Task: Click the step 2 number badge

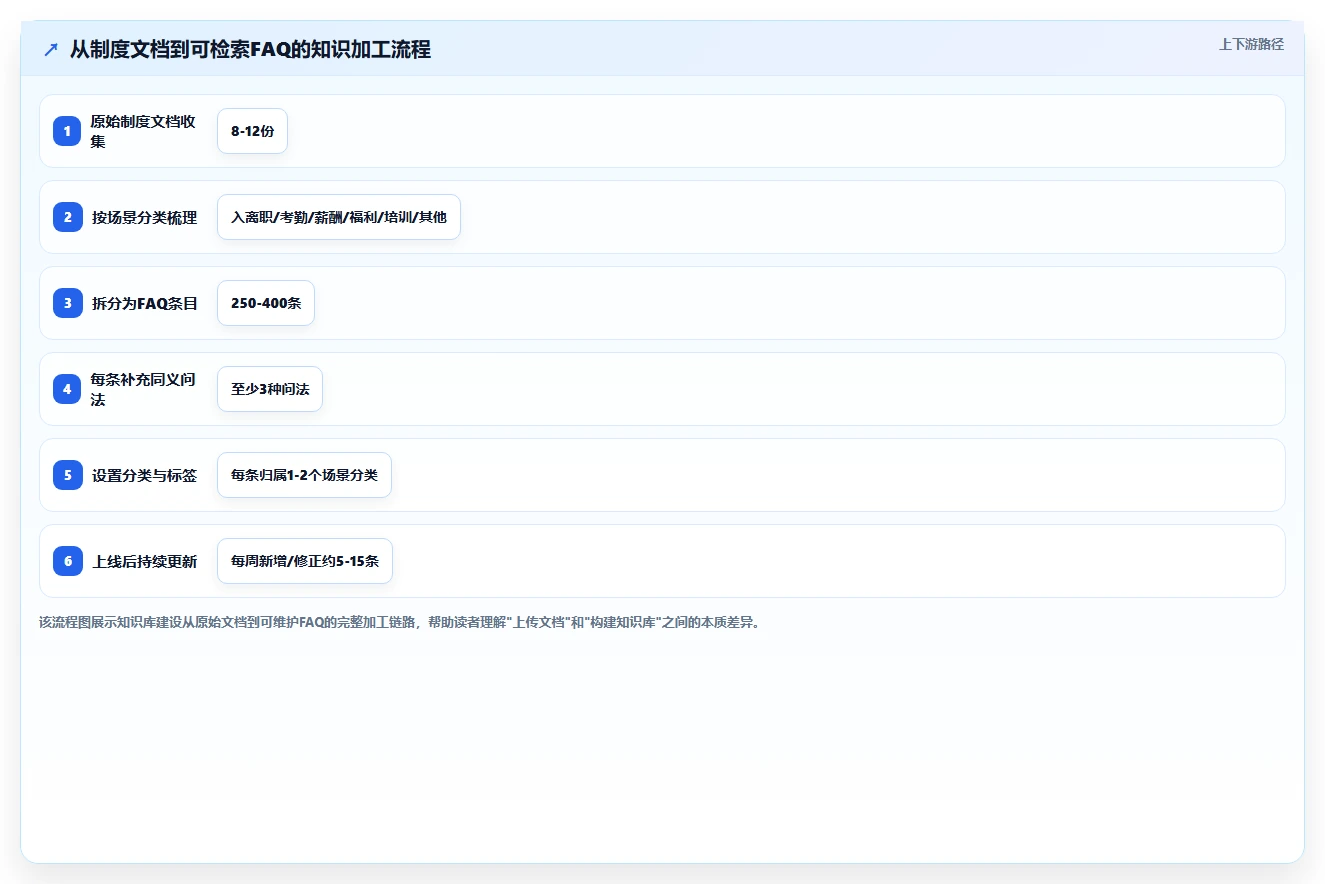Action: [x=67, y=217]
